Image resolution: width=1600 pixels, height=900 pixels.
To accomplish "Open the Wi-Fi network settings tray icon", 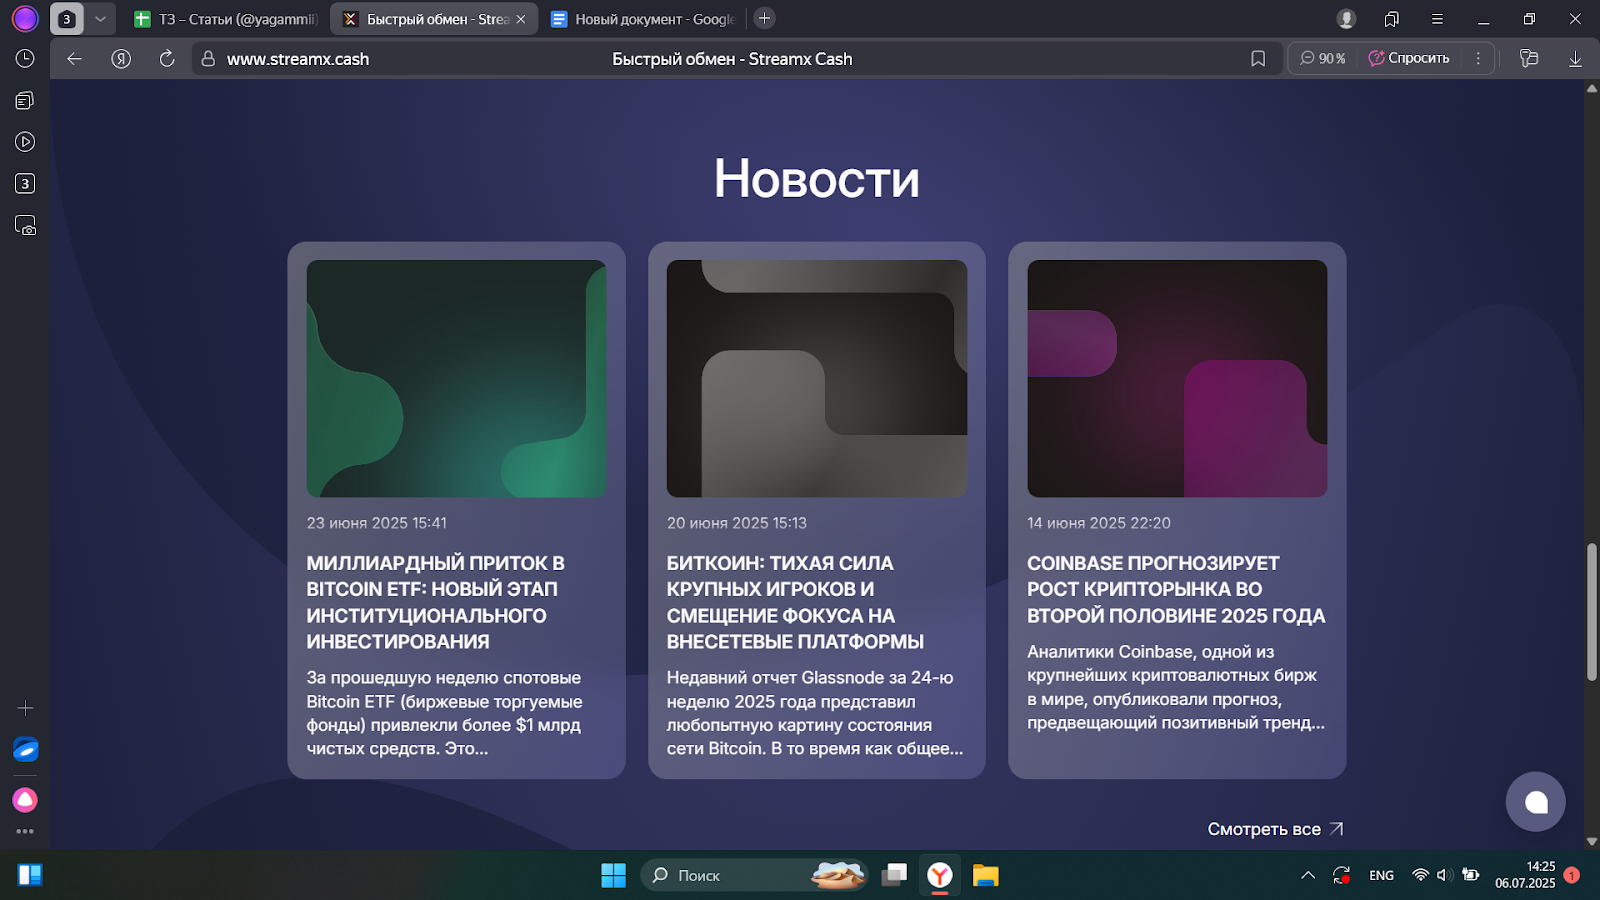I will (1420, 875).
